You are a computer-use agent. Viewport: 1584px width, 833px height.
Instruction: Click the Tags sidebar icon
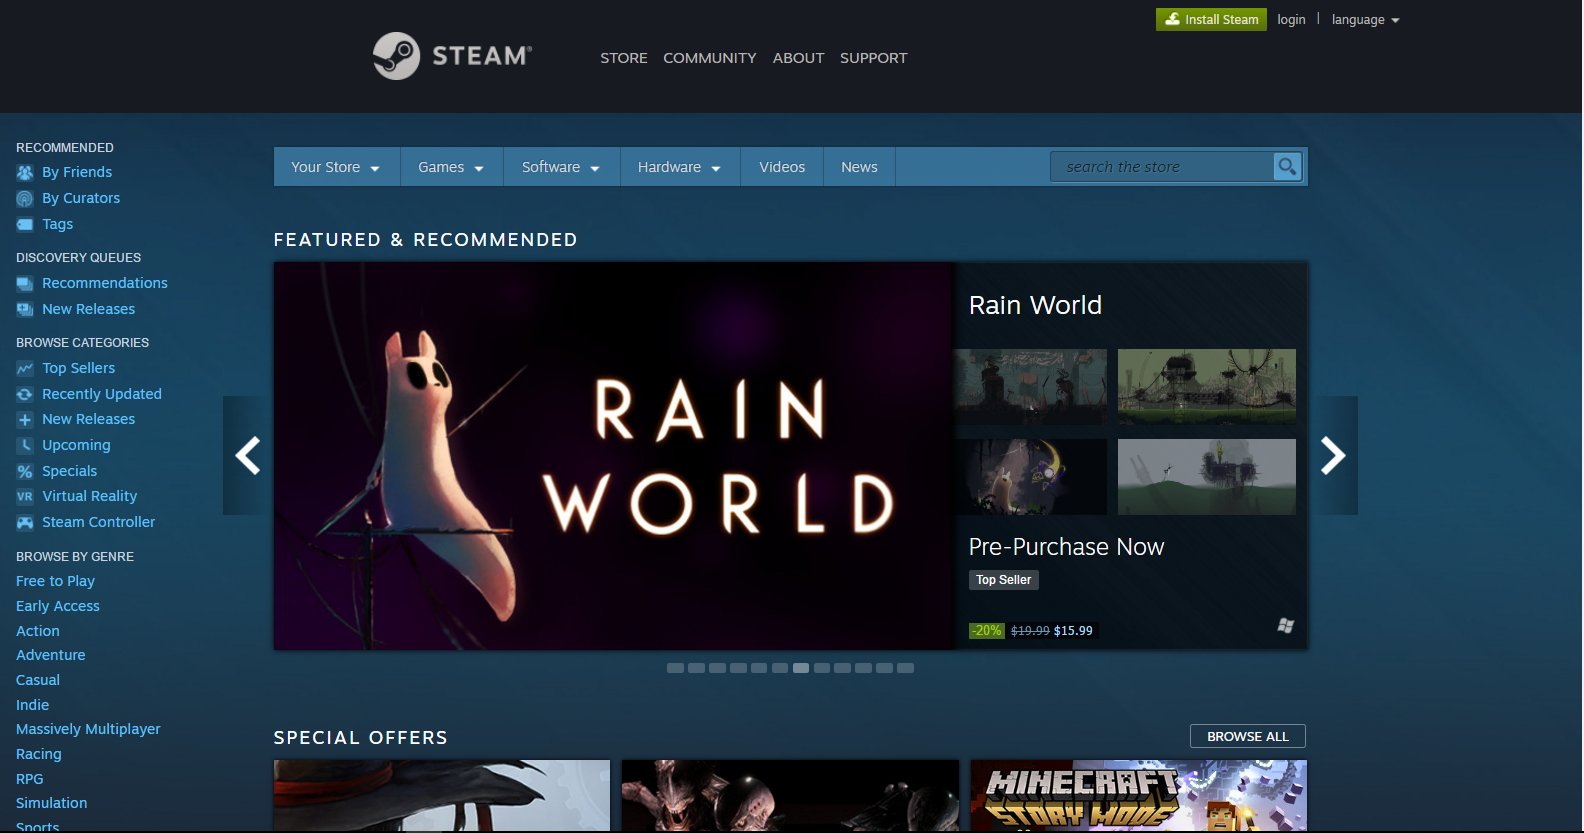pyautogui.click(x=25, y=225)
